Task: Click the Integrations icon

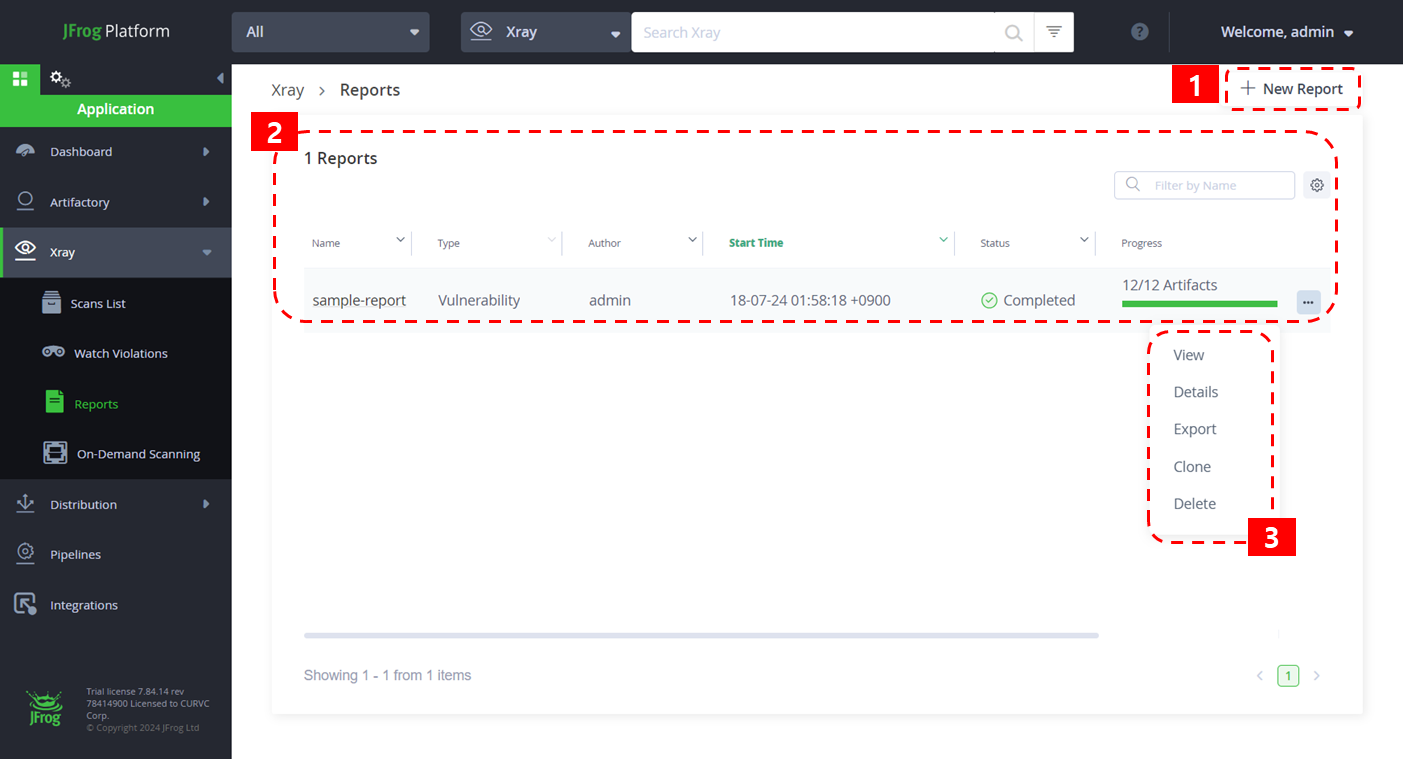Action: click(x=26, y=604)
